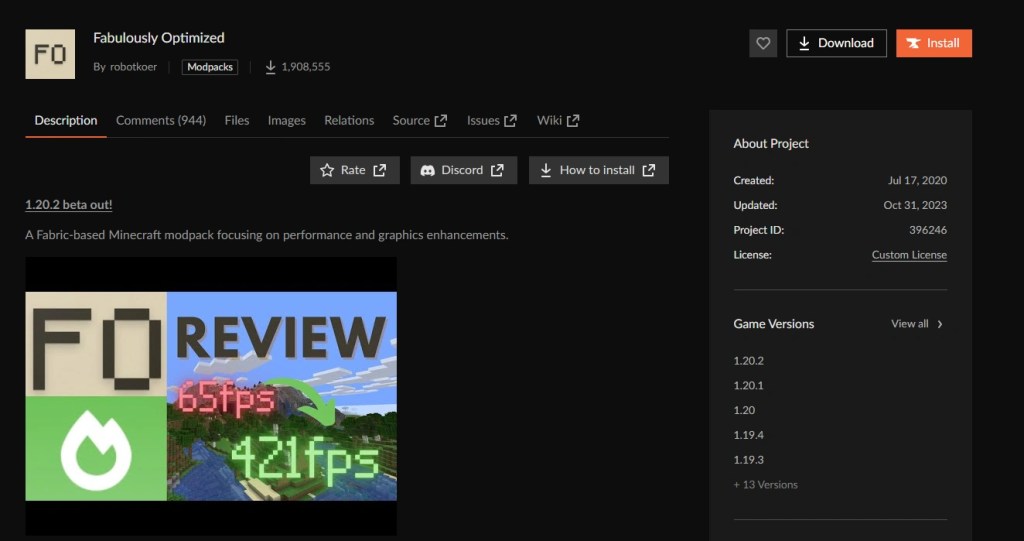
Task: Go to the Relations tab
Action: (x=349, y=120)
